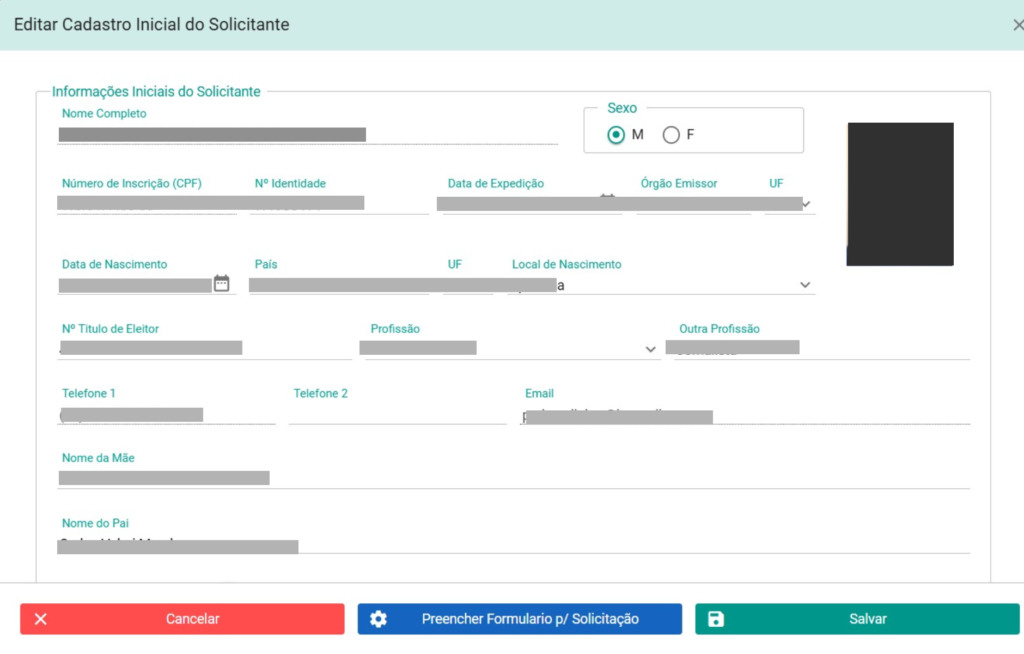Expand the UF dropdown beside Órgão Emissor
This screenshot has height=654, width=1024.
click(x=807, y=204)
